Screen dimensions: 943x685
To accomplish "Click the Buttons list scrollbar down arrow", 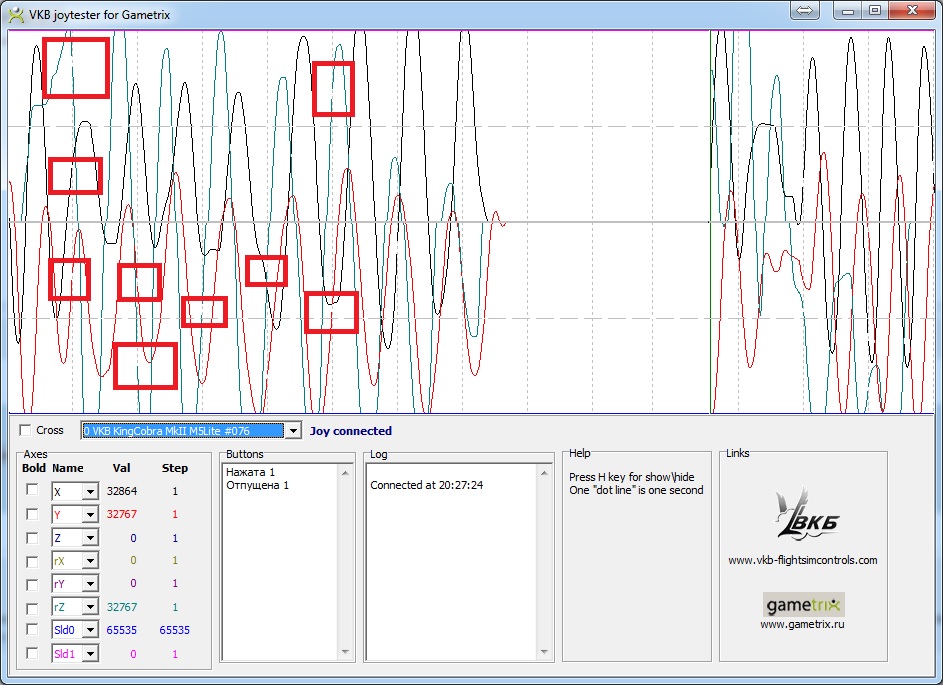I will click(345, 652).
